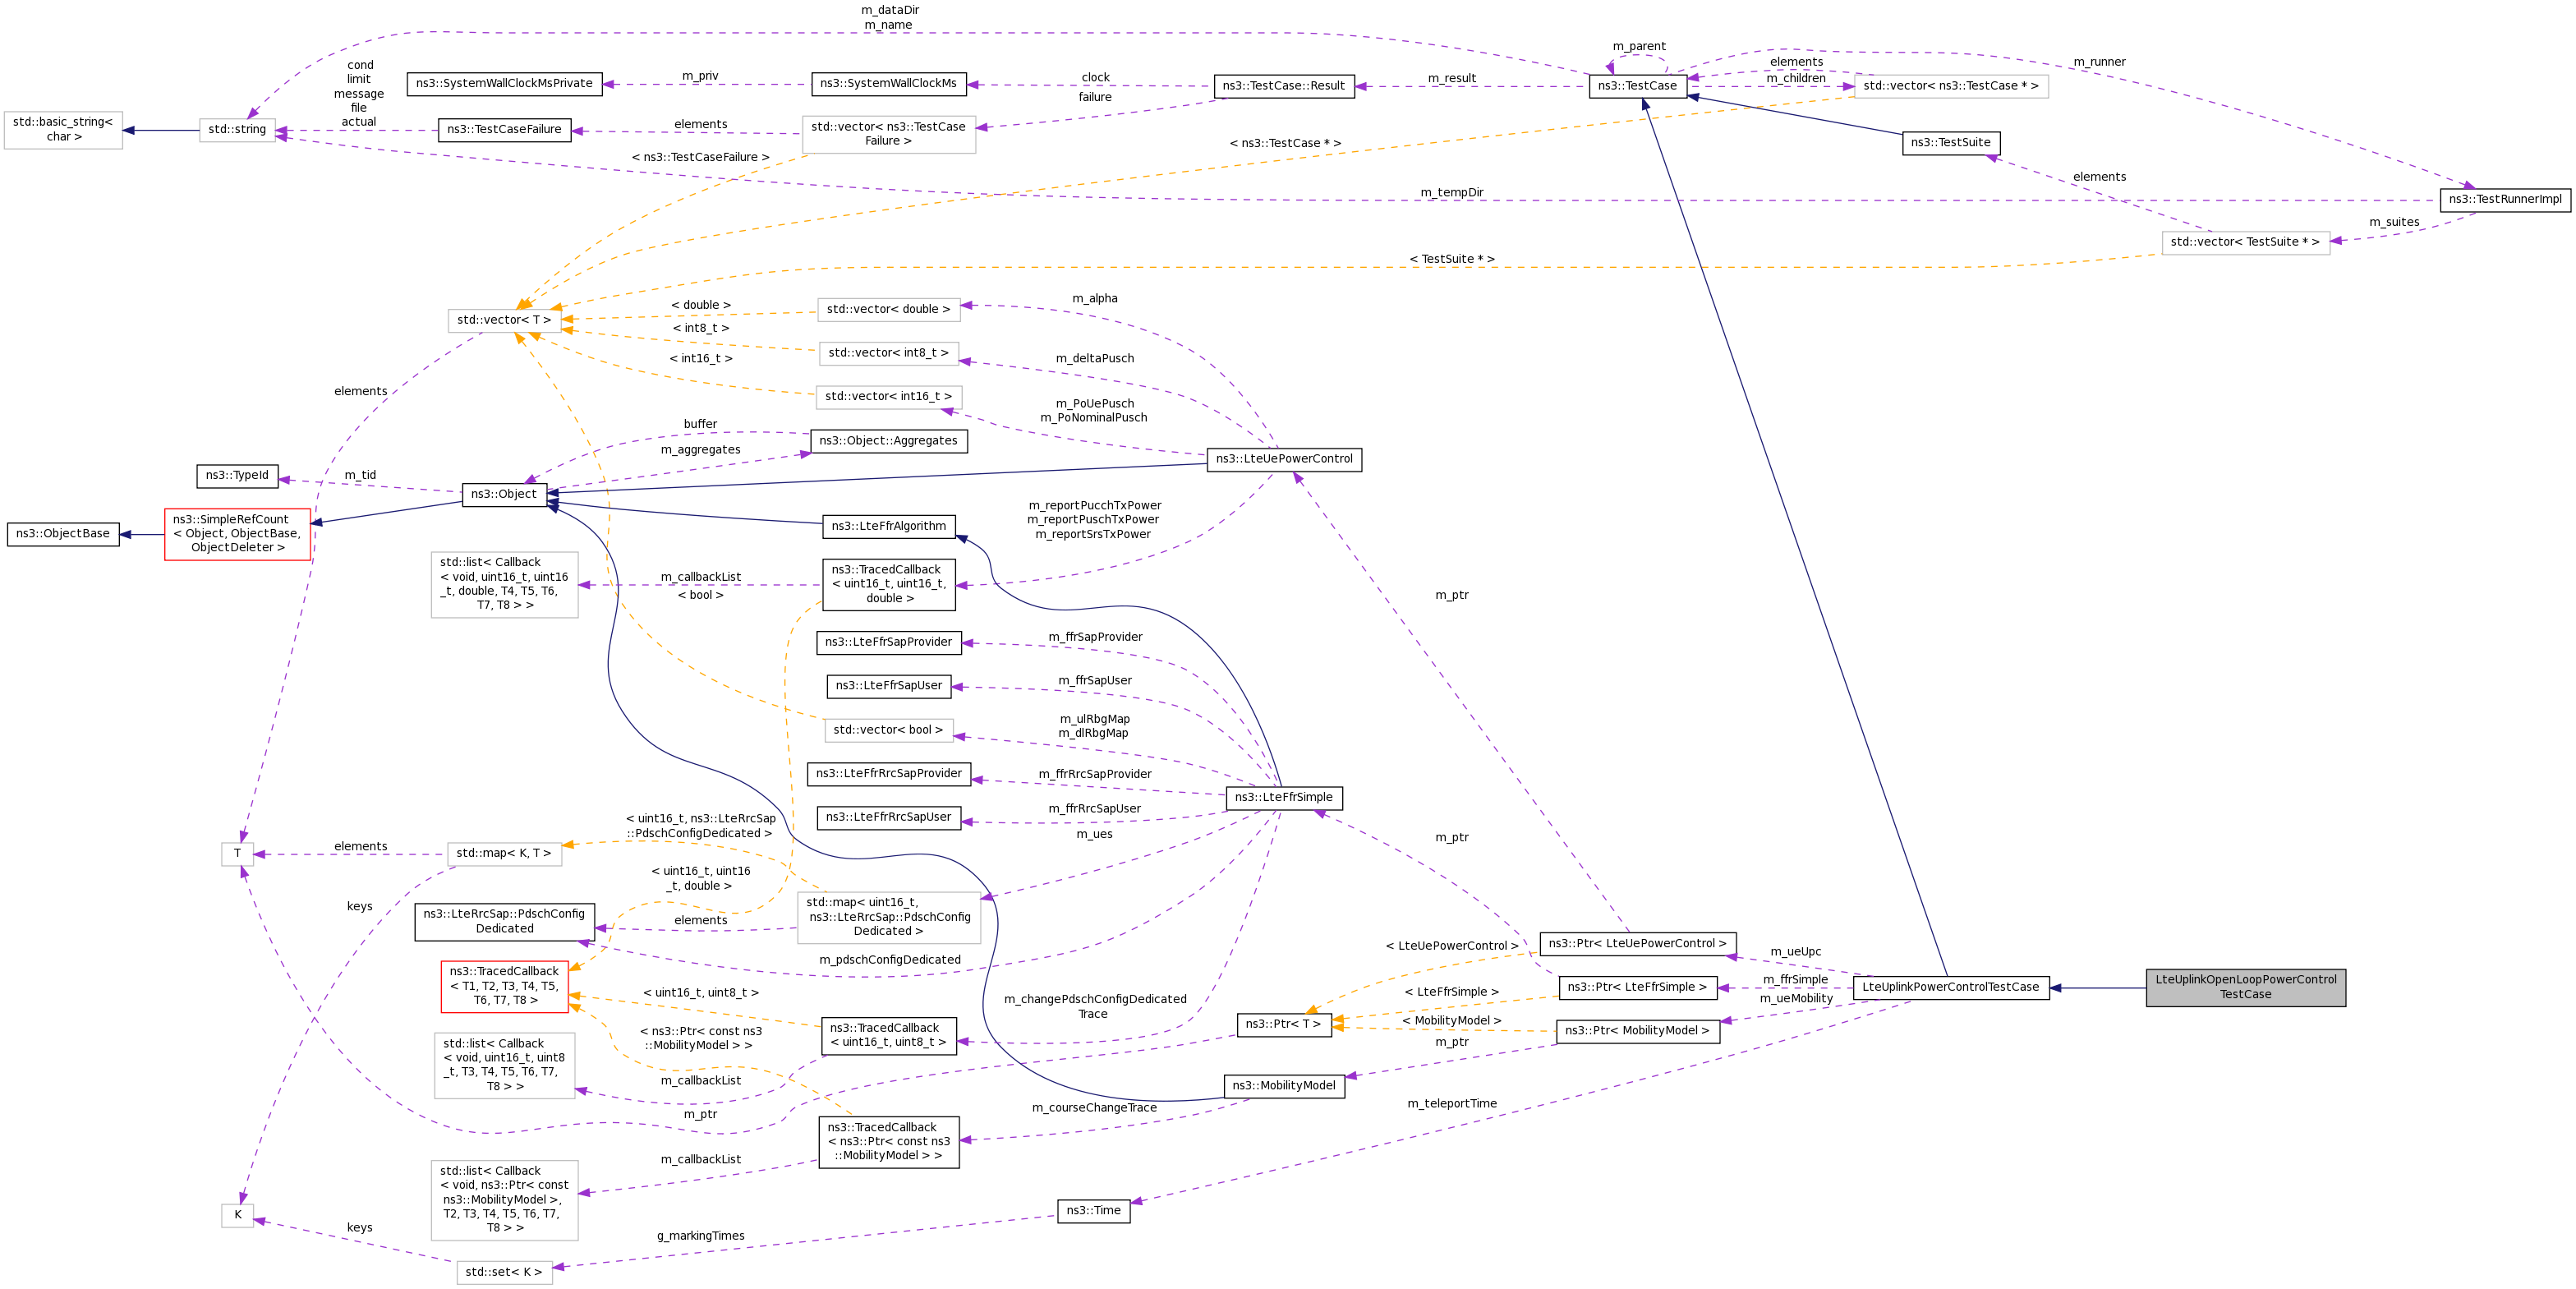Screen dimensions: 2576x1289
Task: Click ns3::Ptr< LteFfrSimple > node
Action: [1638, 988]
